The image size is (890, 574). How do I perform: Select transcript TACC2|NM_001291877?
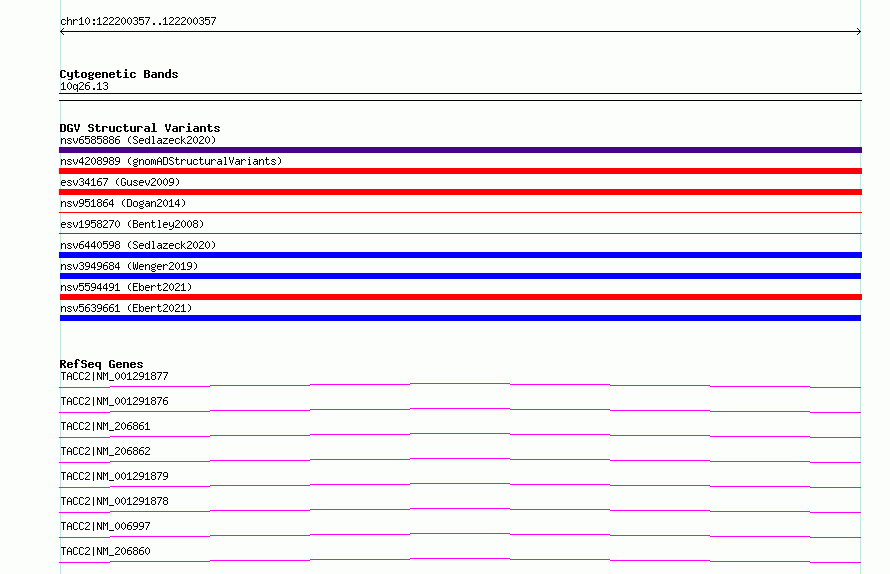114,376
